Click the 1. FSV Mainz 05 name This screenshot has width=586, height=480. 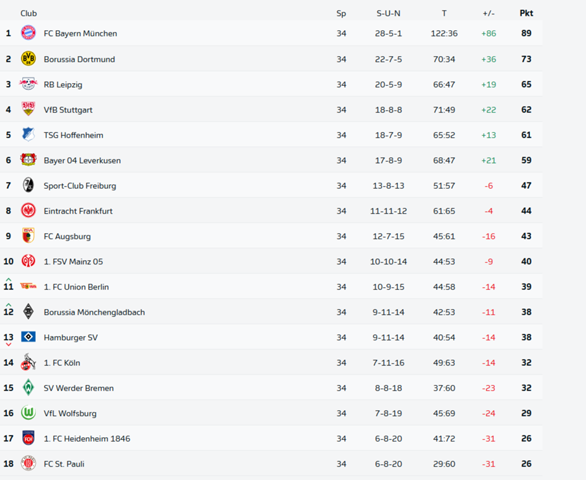tap(73, 262)
